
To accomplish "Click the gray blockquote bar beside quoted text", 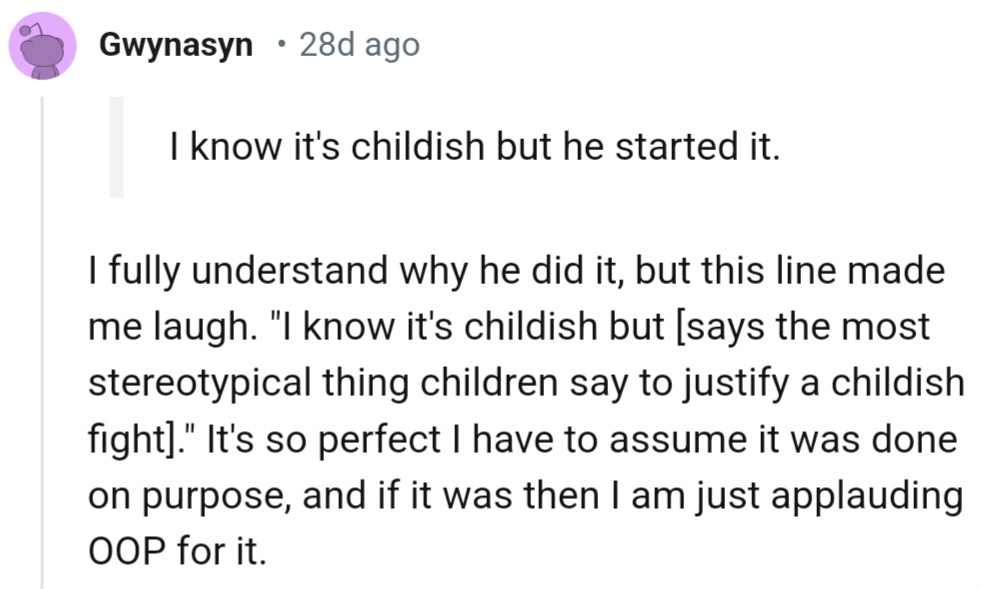I will 116,146.
